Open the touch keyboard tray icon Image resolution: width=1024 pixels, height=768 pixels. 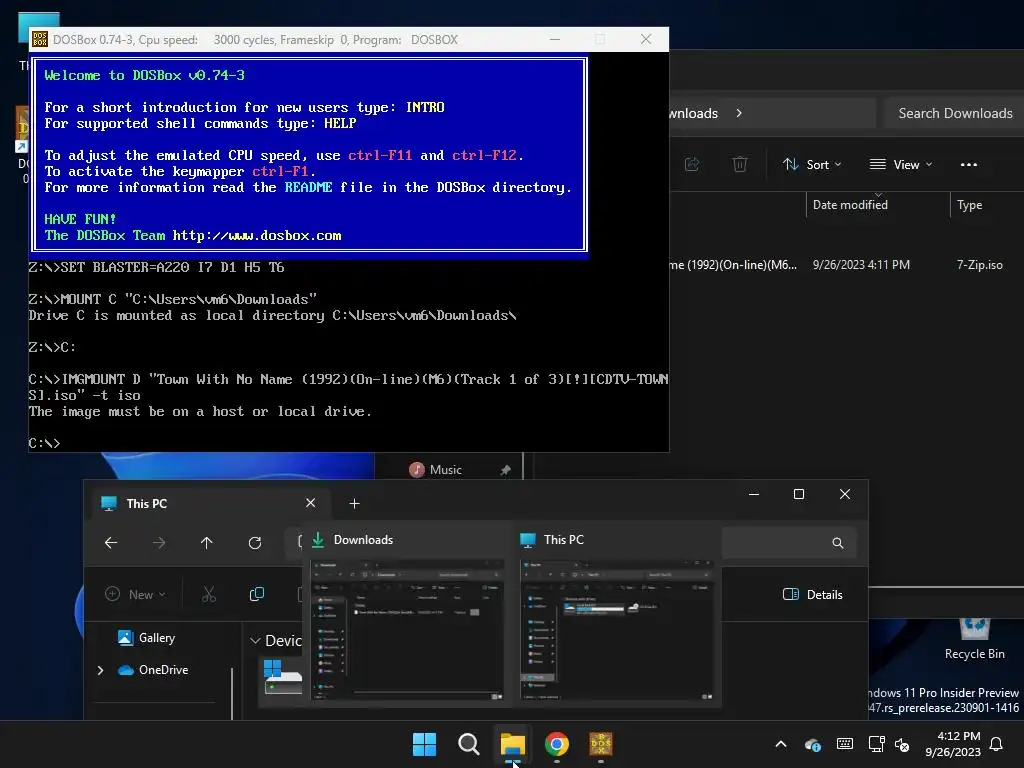[x=844, y=744]
